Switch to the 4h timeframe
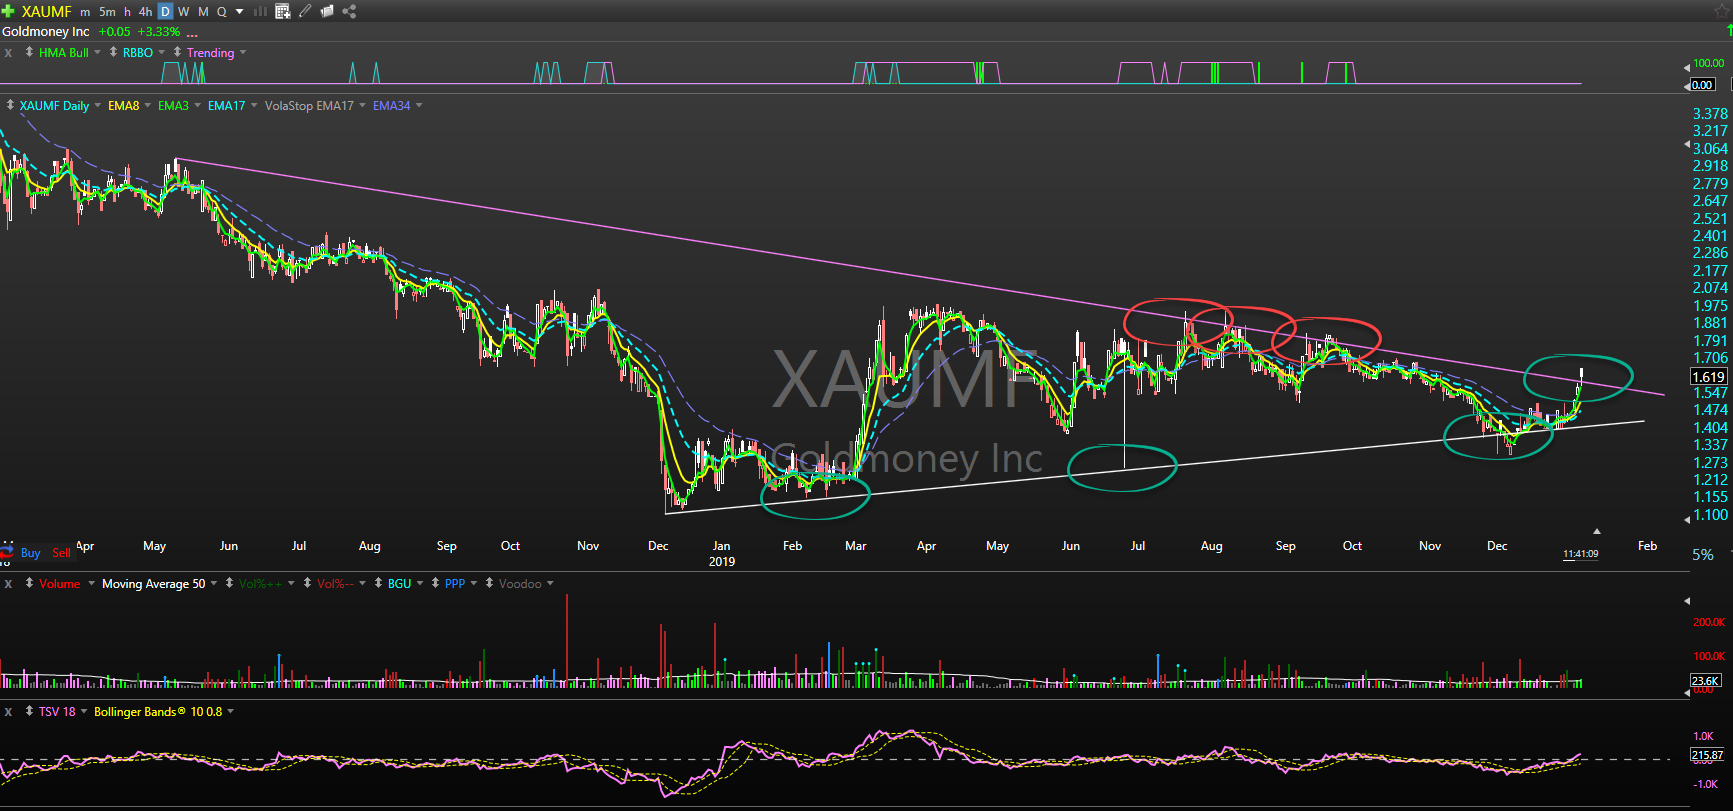Viewport: 1733px width, 811px height. click(x=145, y=12)
